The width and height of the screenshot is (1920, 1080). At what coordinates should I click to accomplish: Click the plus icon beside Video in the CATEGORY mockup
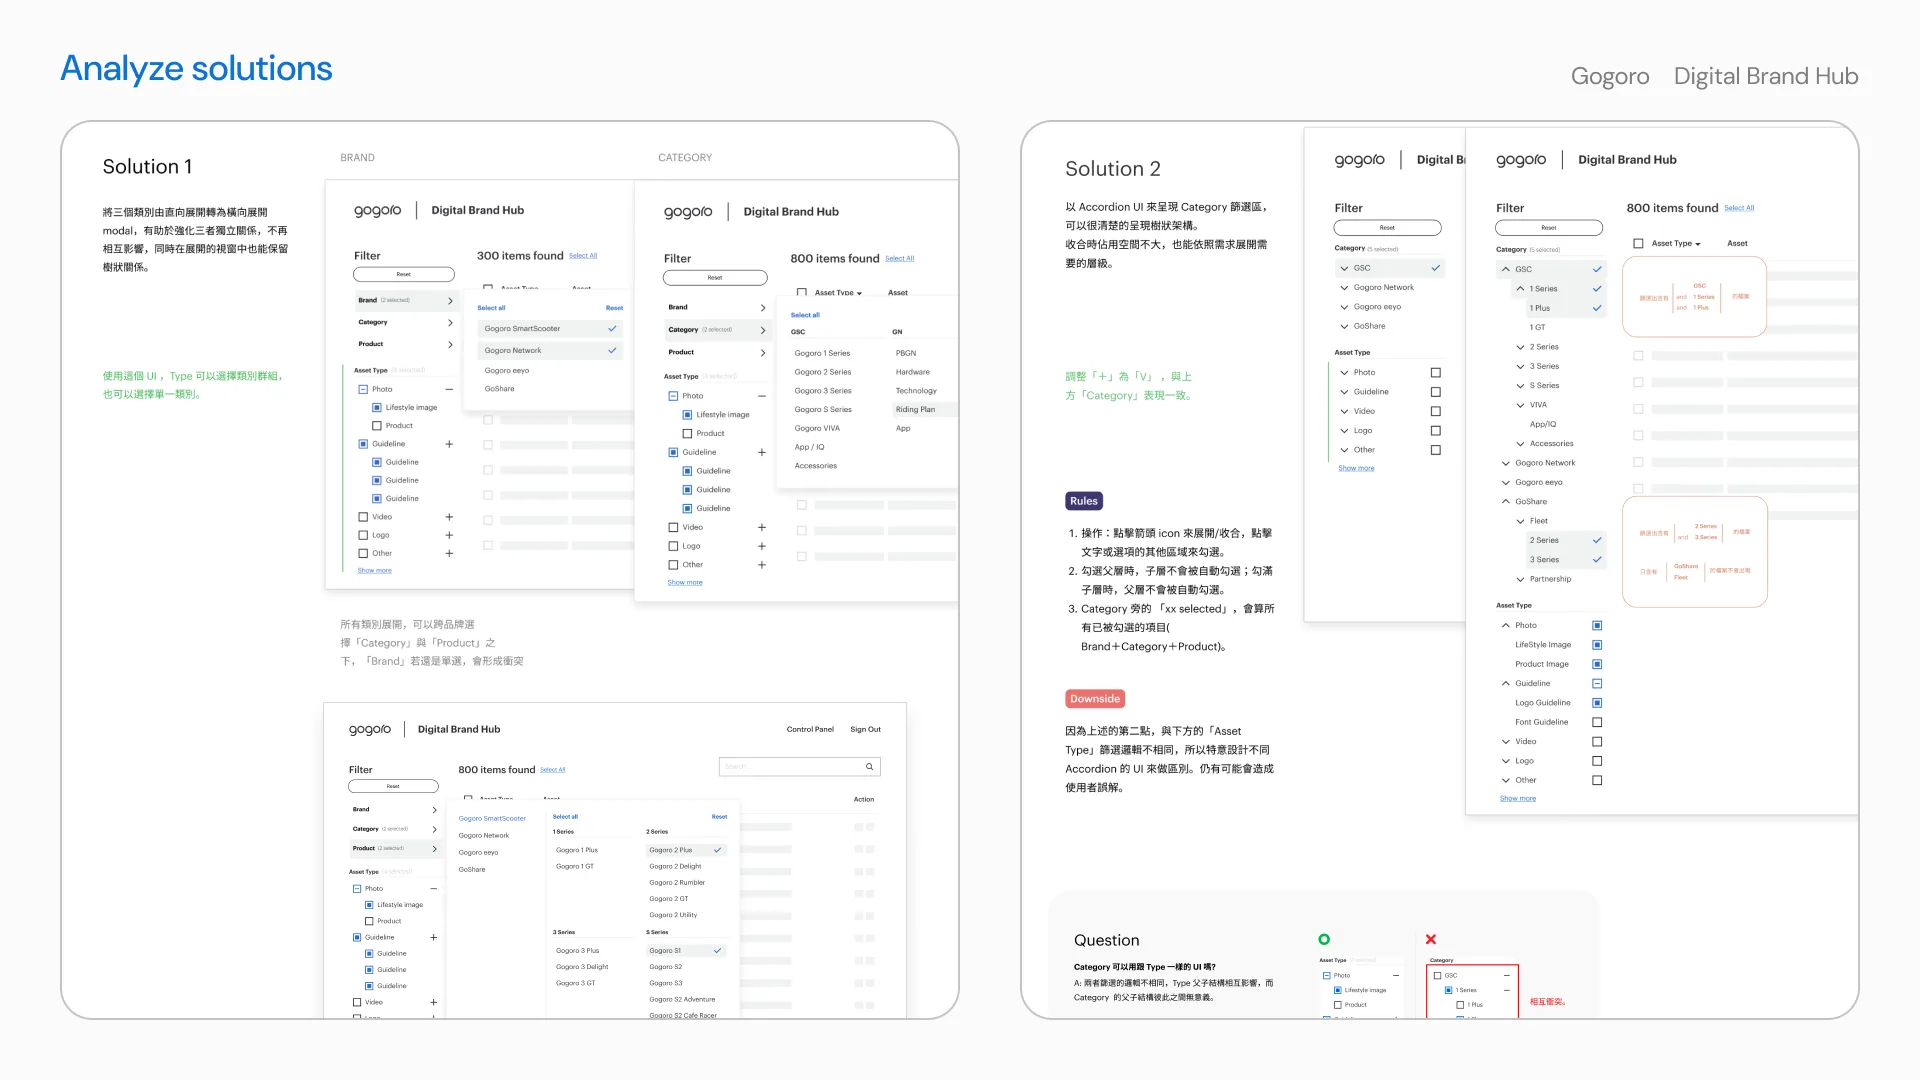point(762,527)
